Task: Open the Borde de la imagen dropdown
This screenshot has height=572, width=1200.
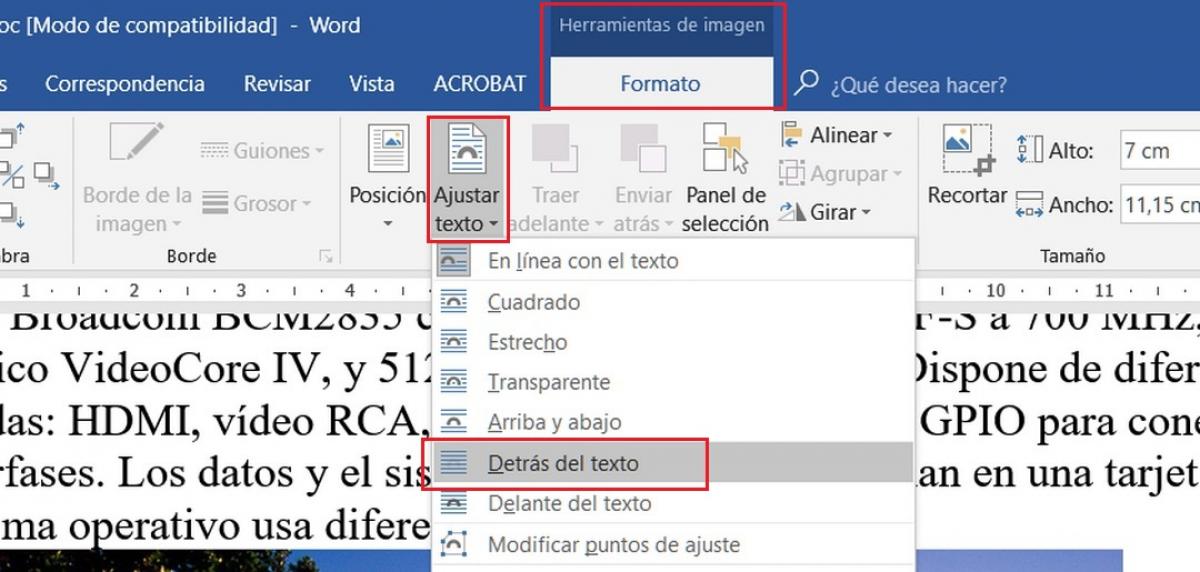Action: pyautogui.click(x=137, y=209)
